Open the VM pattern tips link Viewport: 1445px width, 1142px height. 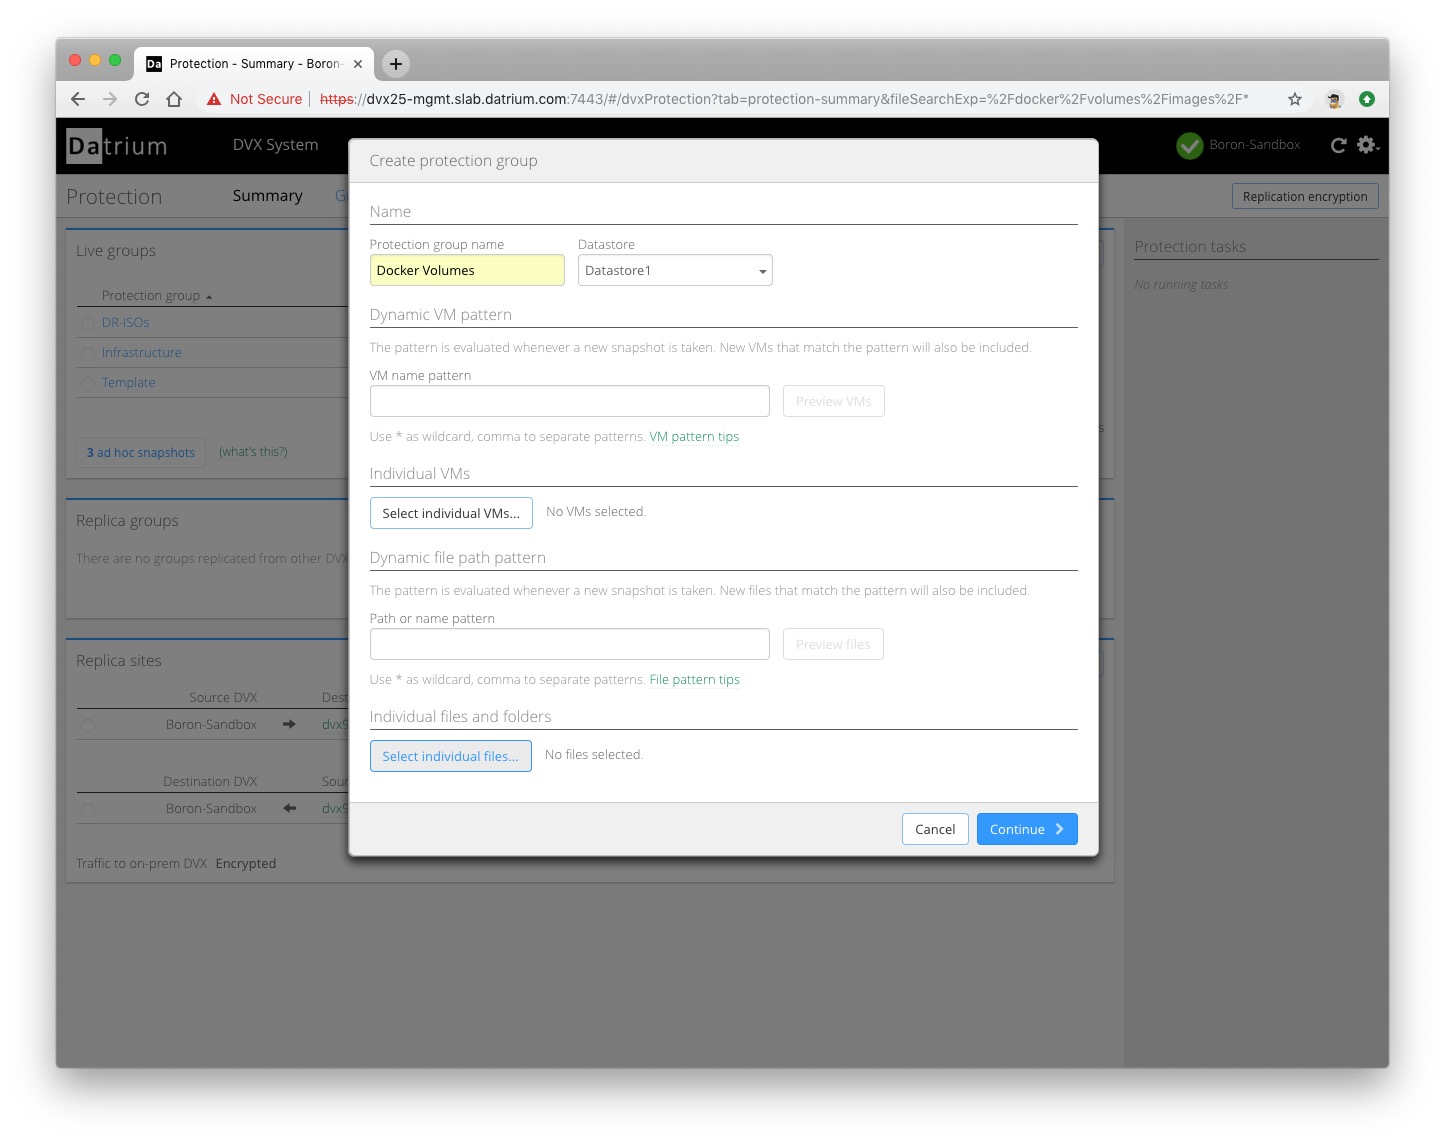click(694, 437)
